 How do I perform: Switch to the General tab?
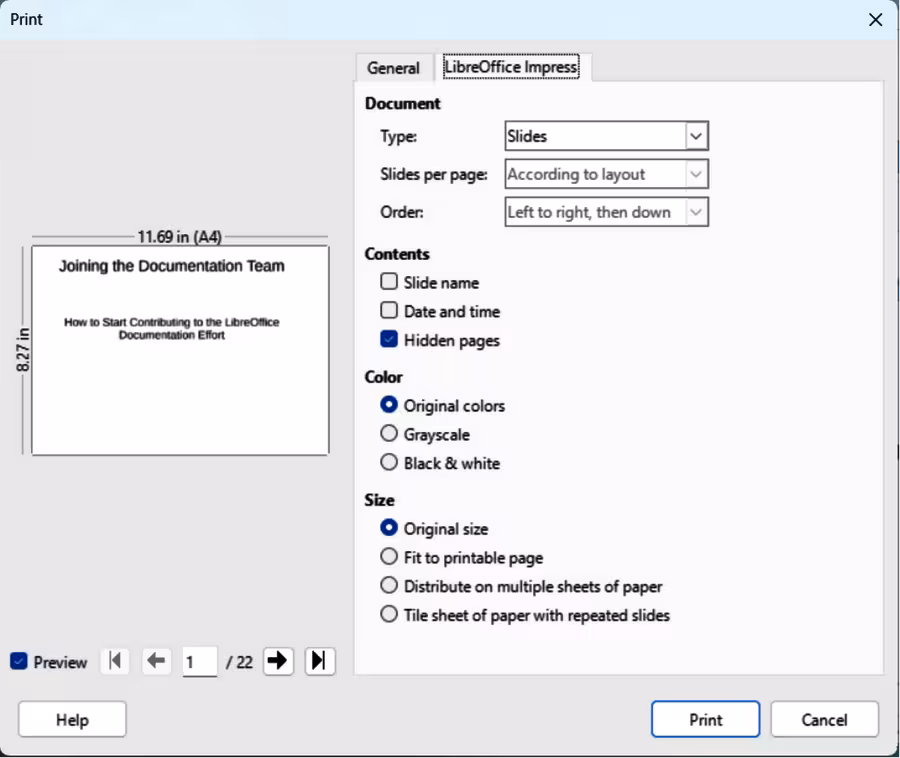tap(393, 68)
